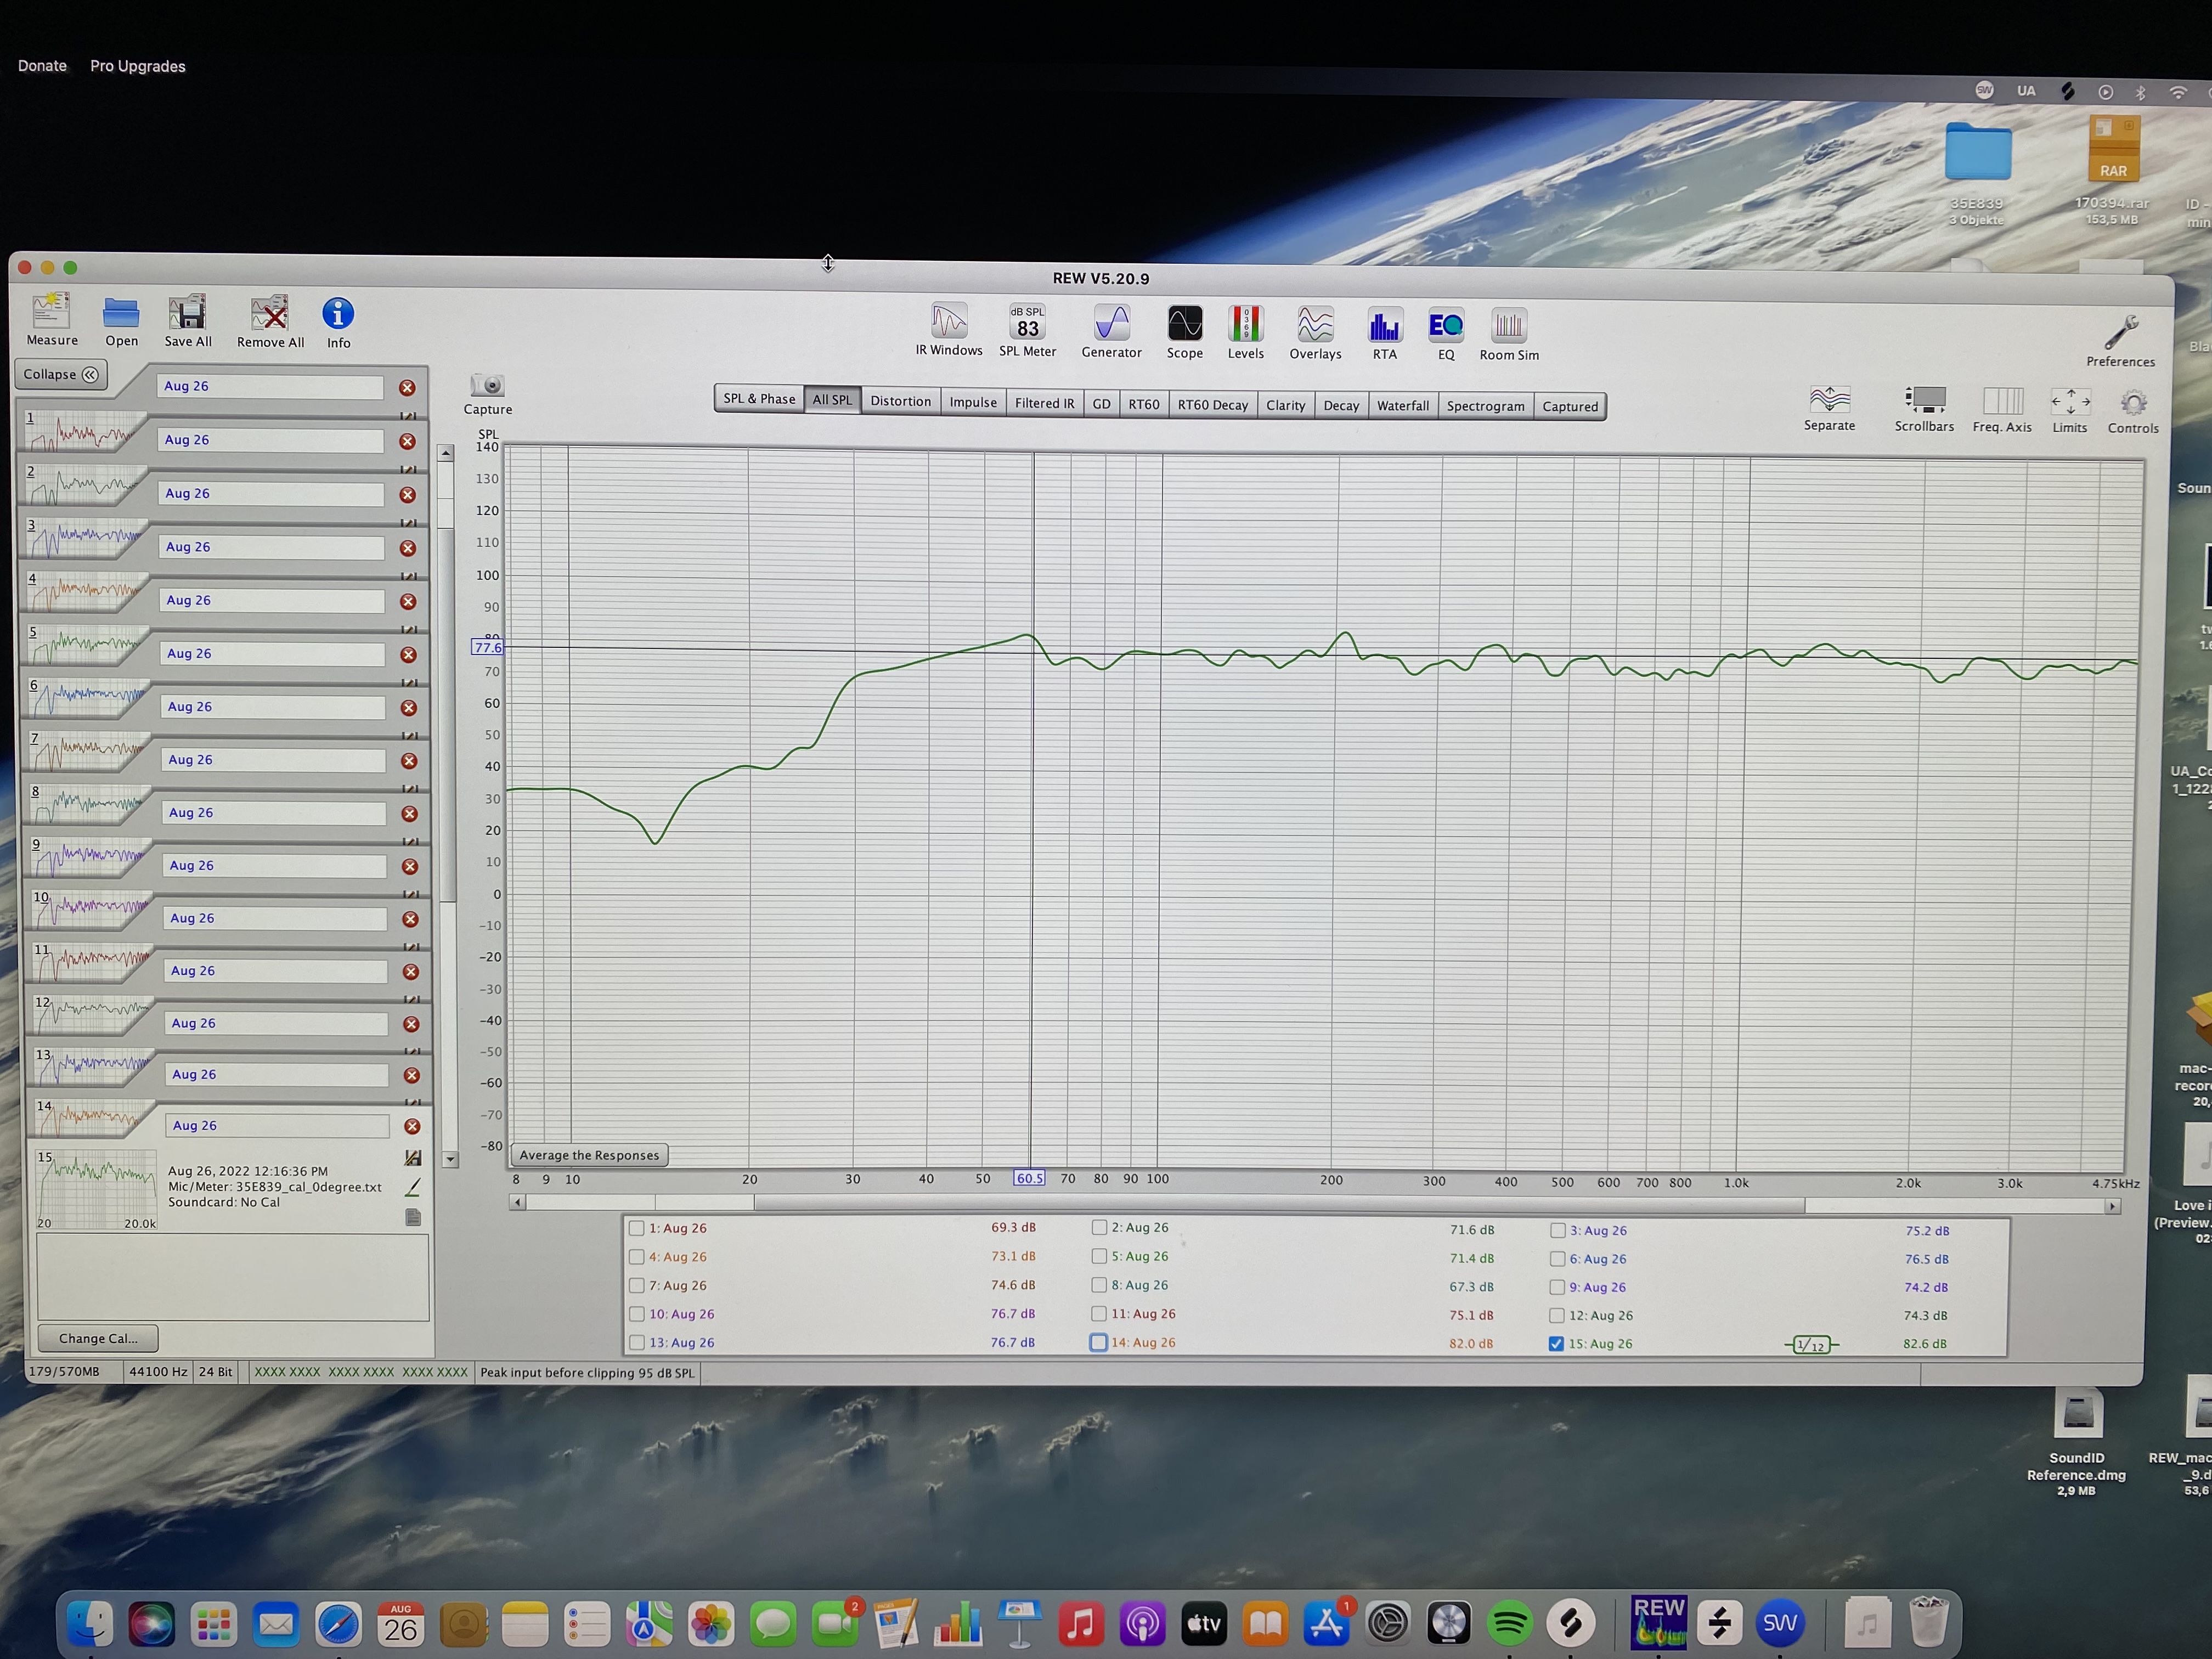Launch the Room Sim tool
Viewport: 2212px width, 1659px height.
click(x=1509, y=327)
